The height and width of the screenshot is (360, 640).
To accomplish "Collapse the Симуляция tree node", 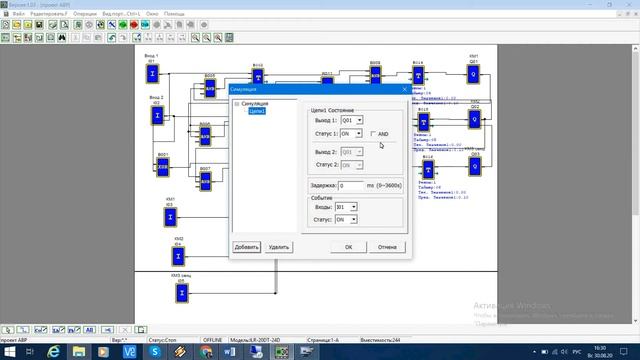I will [x=237, y=104].
